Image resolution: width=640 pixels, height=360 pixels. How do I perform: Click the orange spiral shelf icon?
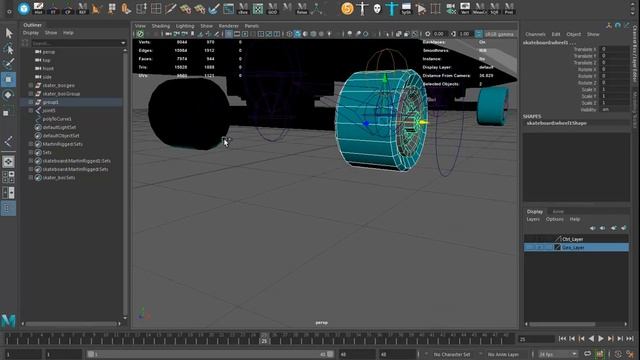tap(347, 8)
